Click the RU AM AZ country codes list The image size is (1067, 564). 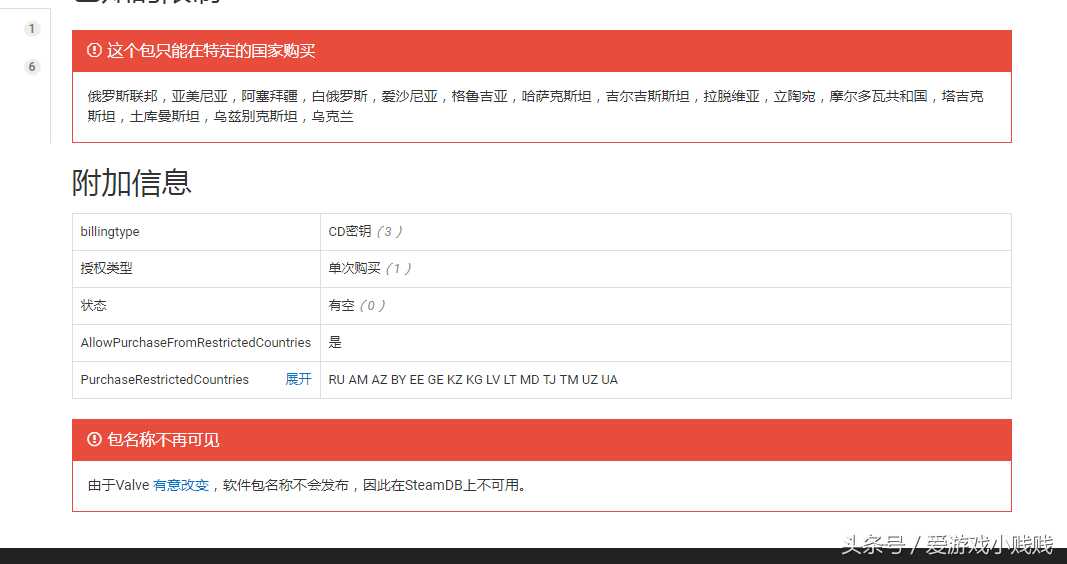click(473, 379)
